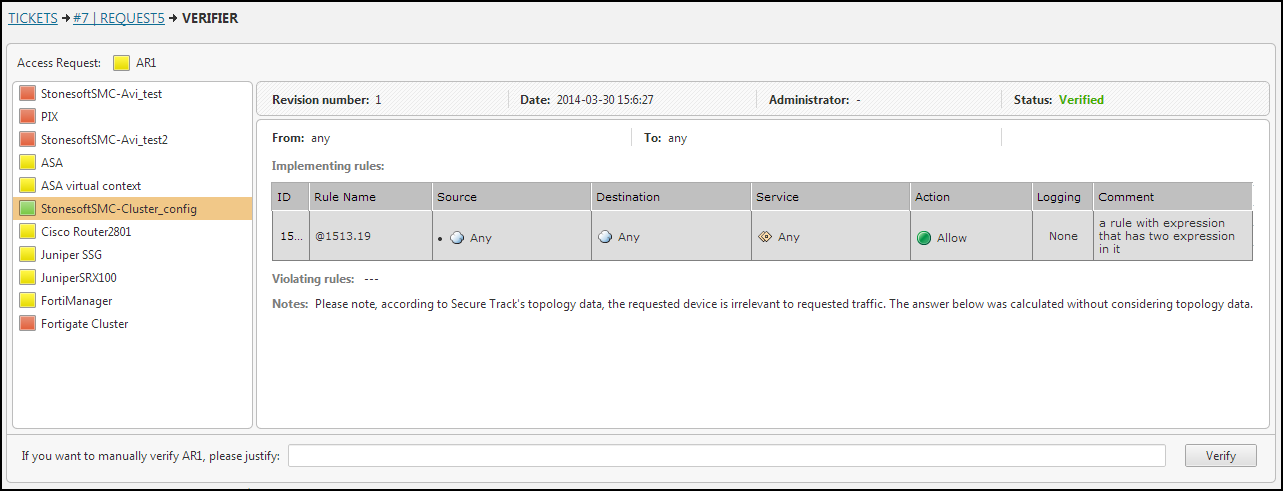Click the green Allow action icon

[x=924, y=238]
